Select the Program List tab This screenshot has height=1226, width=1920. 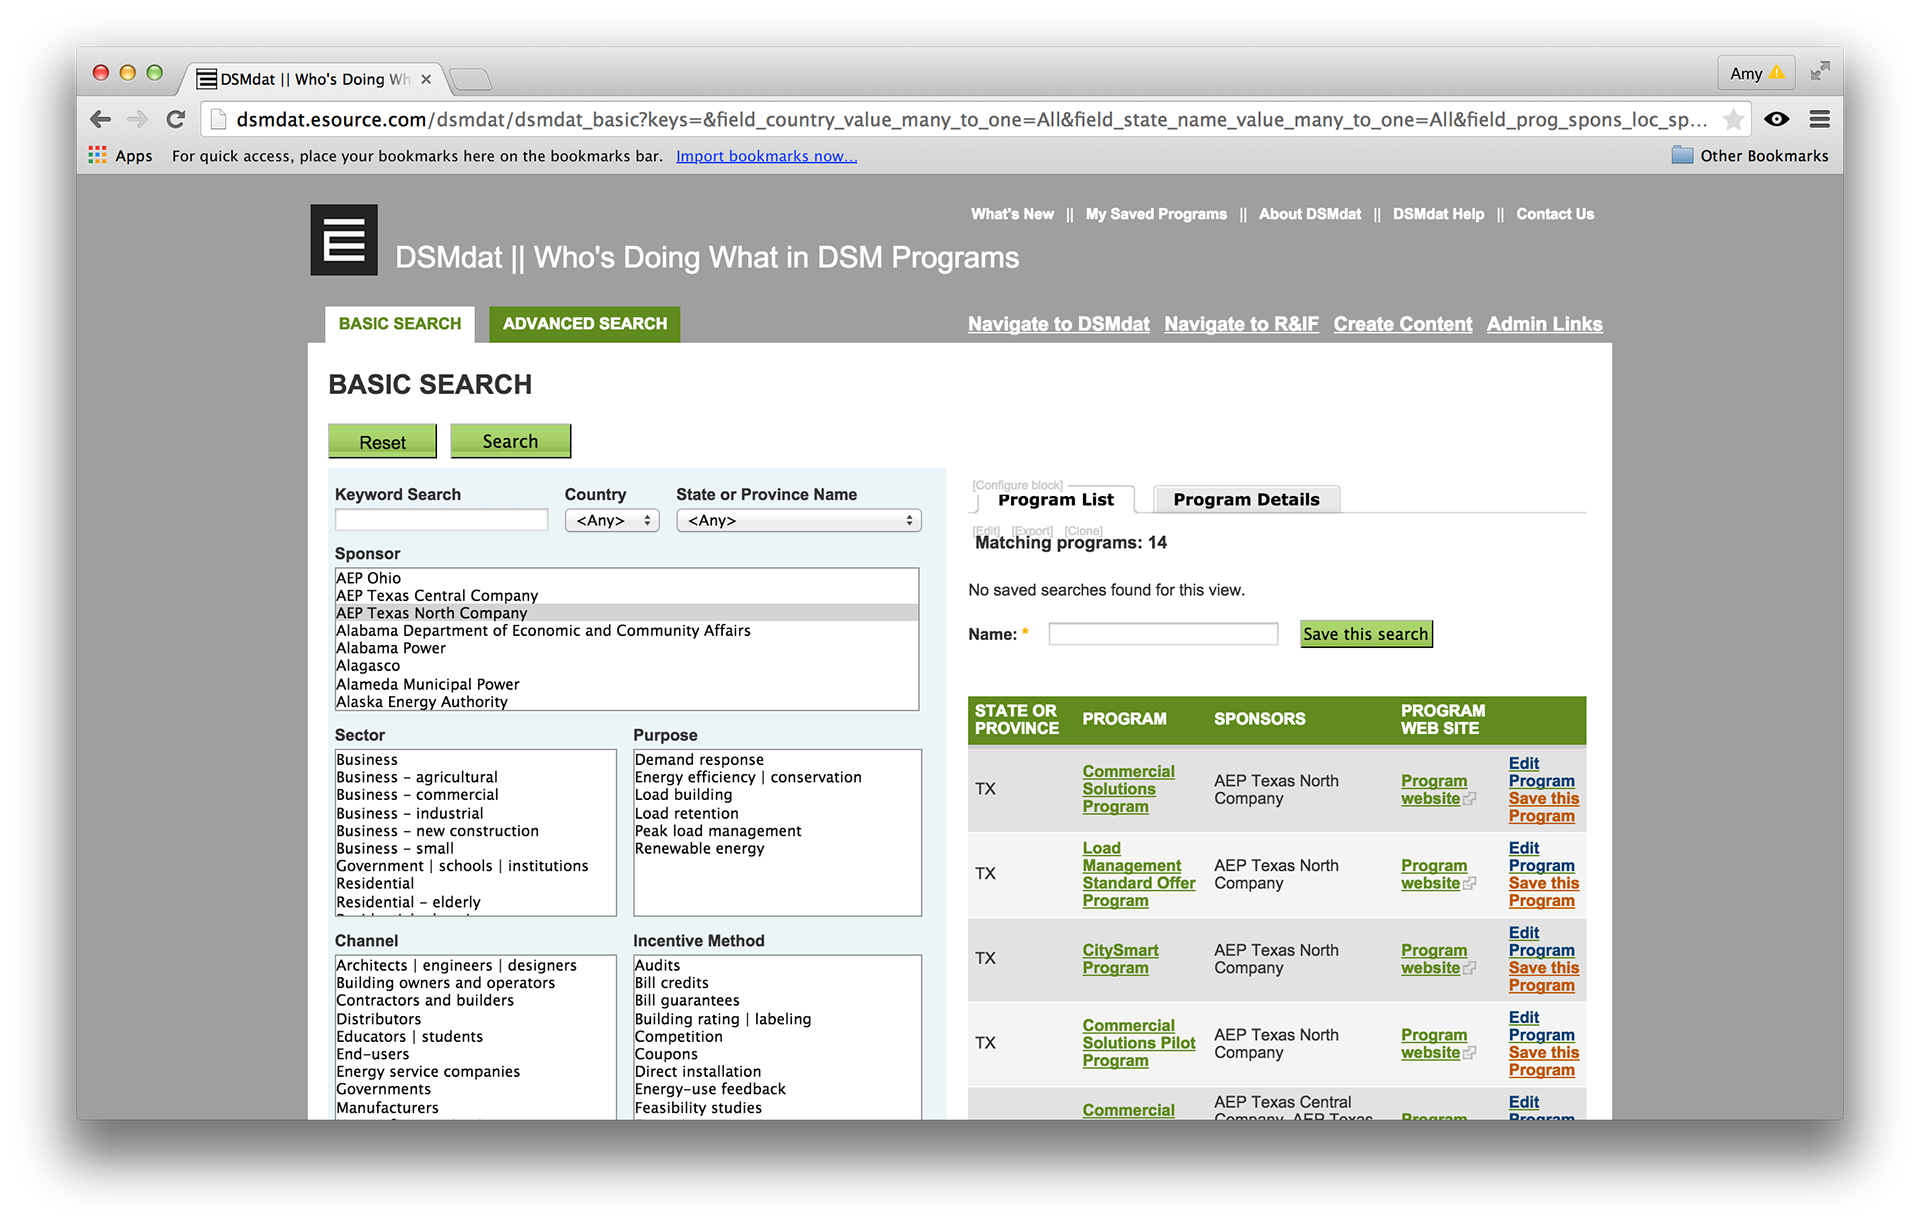pyautogui.click(x=1056, y=500)
